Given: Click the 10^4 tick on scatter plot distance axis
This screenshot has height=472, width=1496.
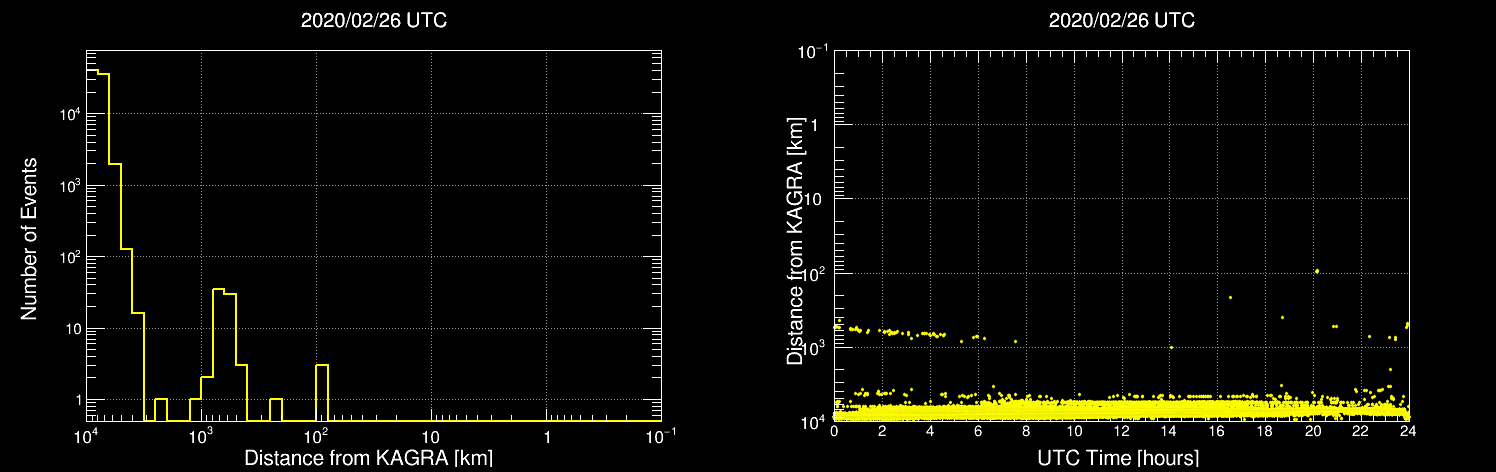Looking at the screenshot, I should (x=815, y=420).
